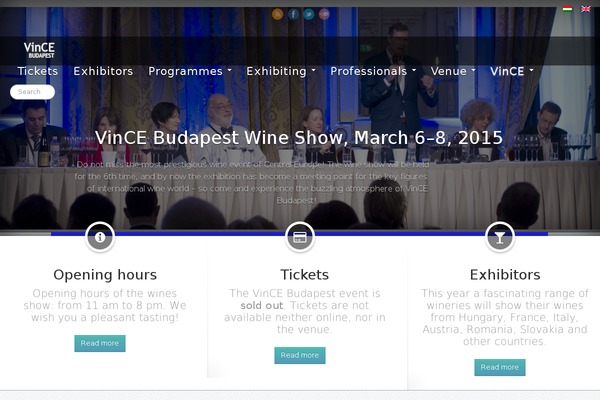Image resolution: width=600 pixels, height=400 pixels.
Task: Click the 'Opening hours of the wines show' description
Action: (105, 305)
